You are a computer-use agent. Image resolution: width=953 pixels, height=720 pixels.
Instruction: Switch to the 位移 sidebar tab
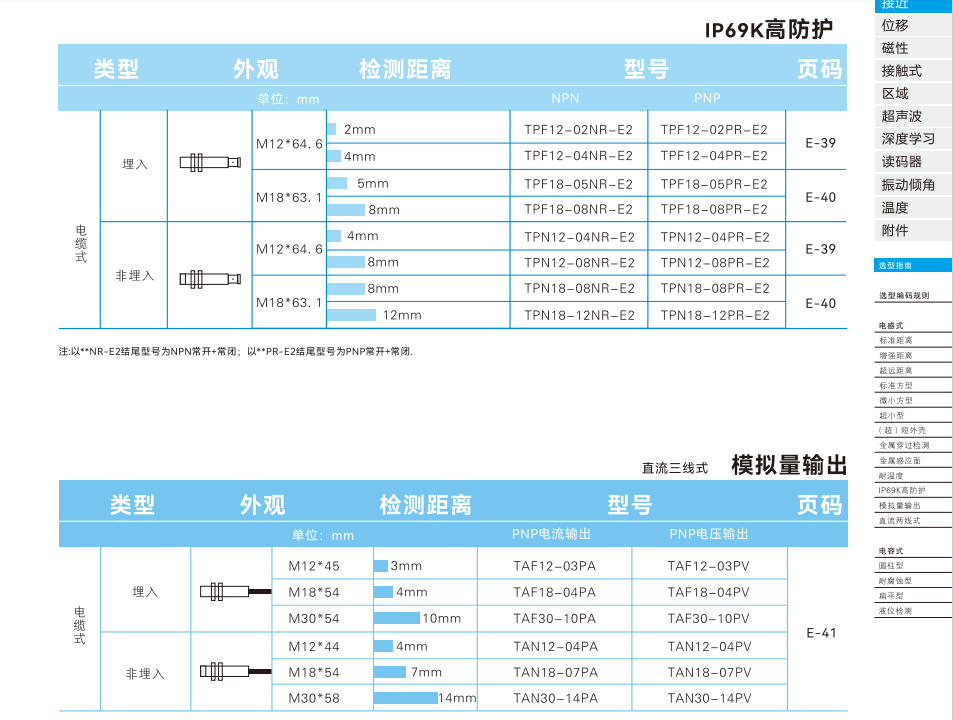pyautogui.click(x=895, y=25)
